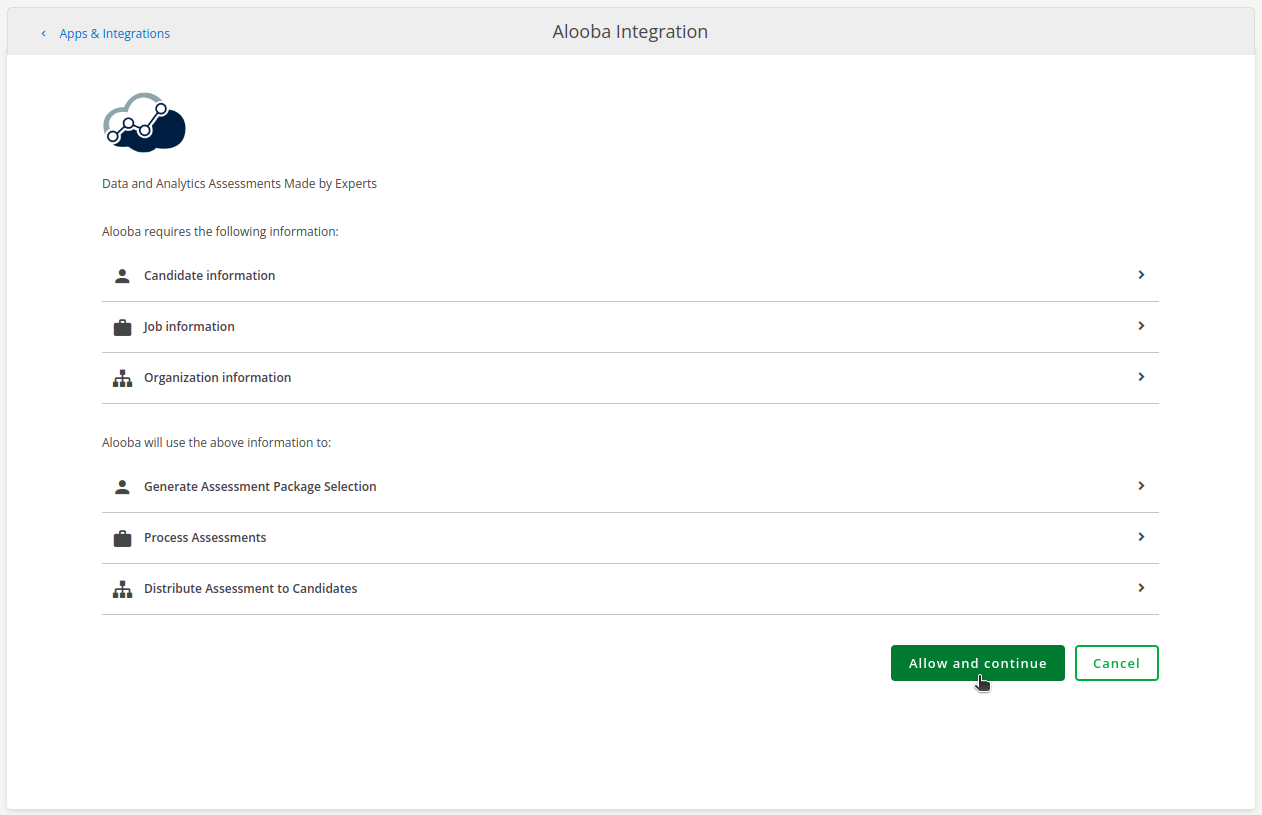
Task: Select the Distribute Assessment to Candidates label
Action: (250, 589)
